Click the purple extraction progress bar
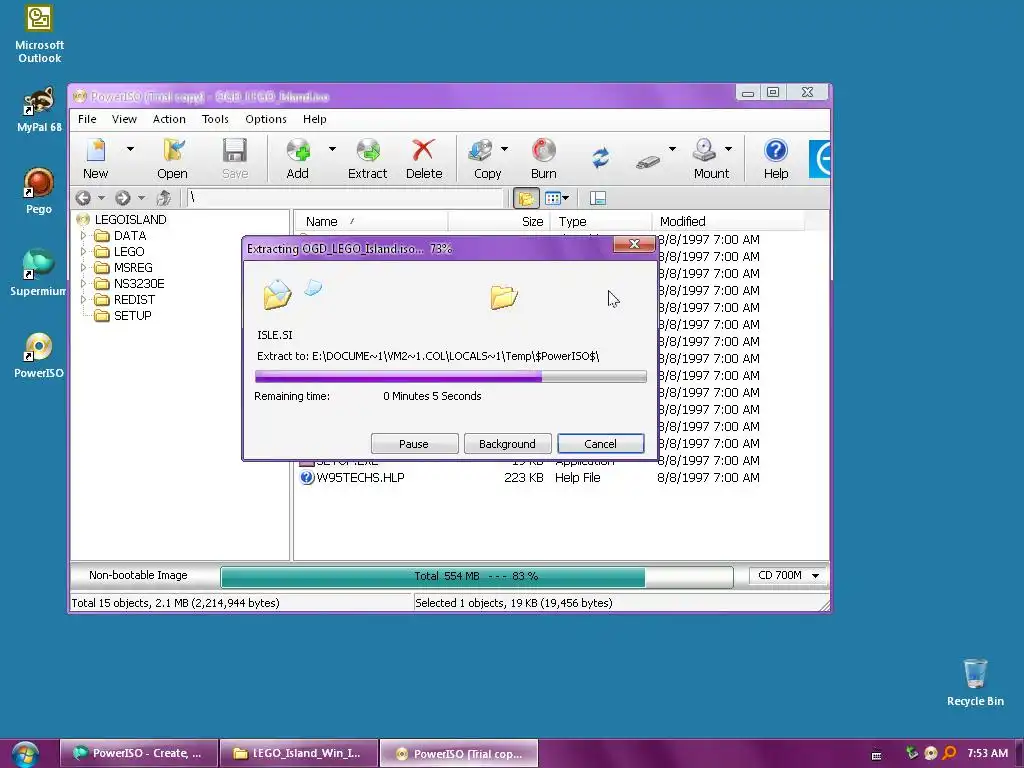The width and height of the screenshot is (1024, 768). [x=451, y=376]
